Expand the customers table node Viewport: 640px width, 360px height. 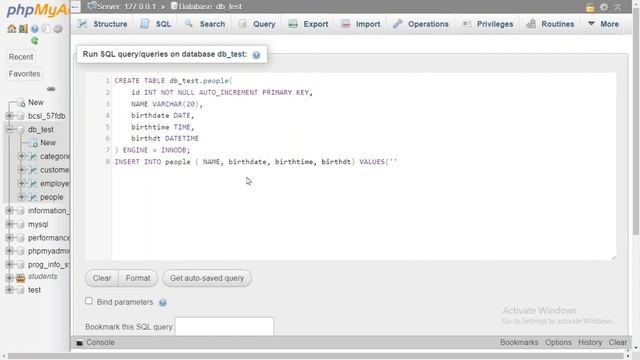(x=22, y=170)
